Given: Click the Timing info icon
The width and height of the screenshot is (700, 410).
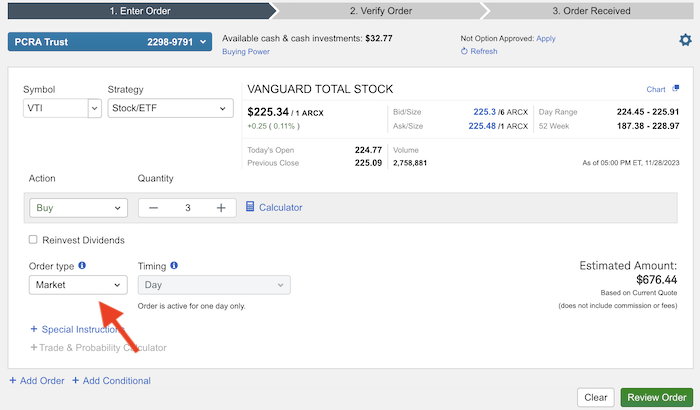Looking at the screenshot, I should 174,265.
